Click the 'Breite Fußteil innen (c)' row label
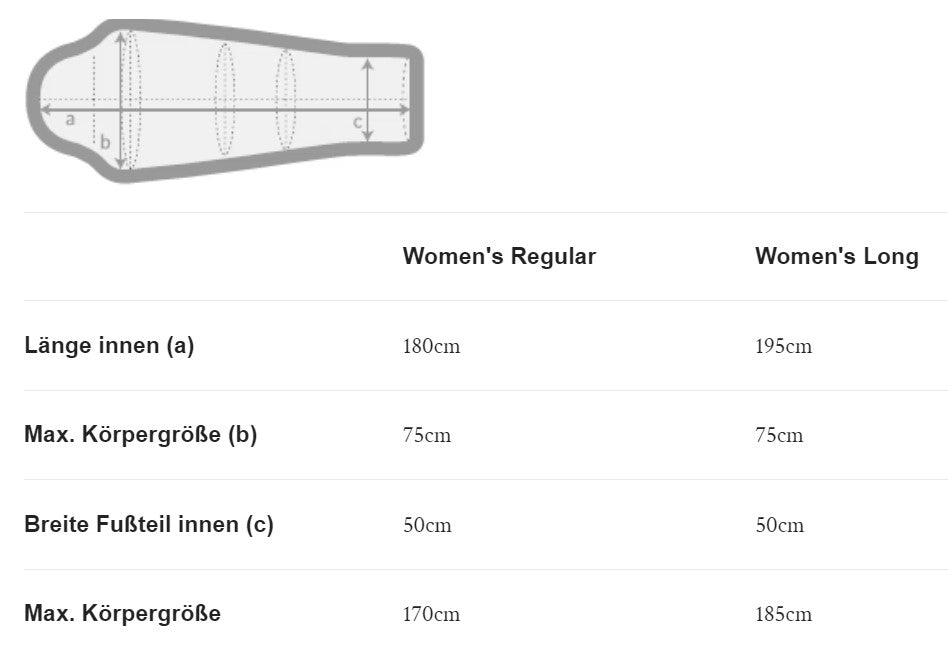 pyautogui.click(x=148, y=524)
